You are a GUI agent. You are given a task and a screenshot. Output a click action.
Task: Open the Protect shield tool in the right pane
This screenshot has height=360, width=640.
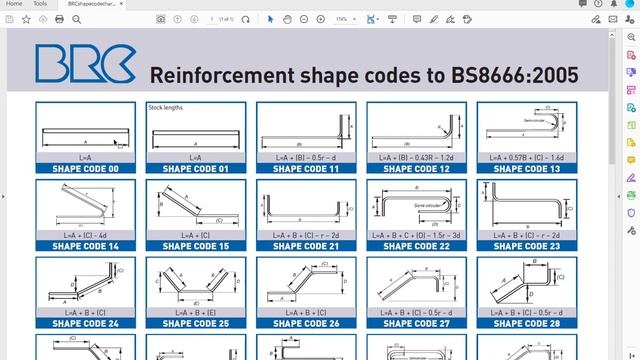tap(631, 213)
